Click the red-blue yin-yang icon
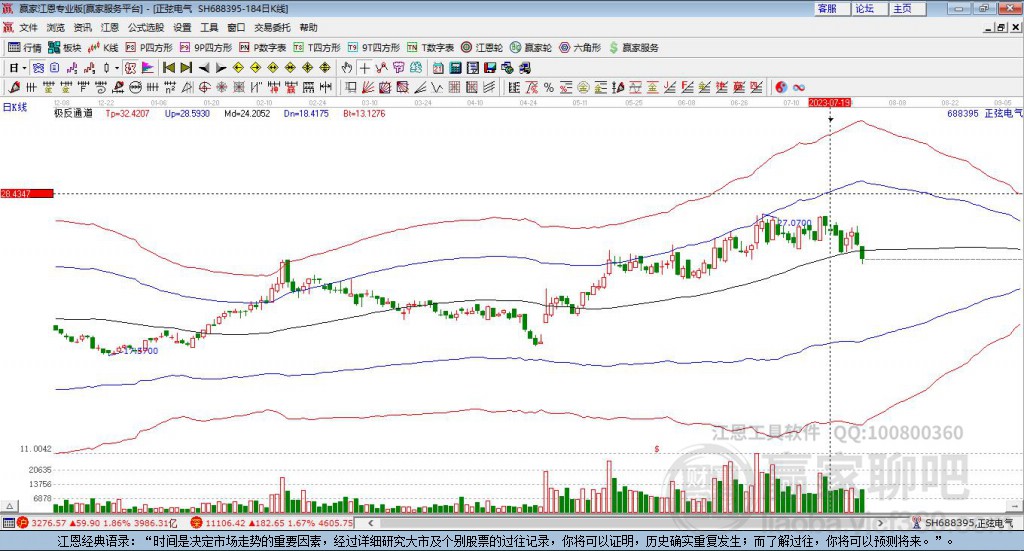 point(781,87)
